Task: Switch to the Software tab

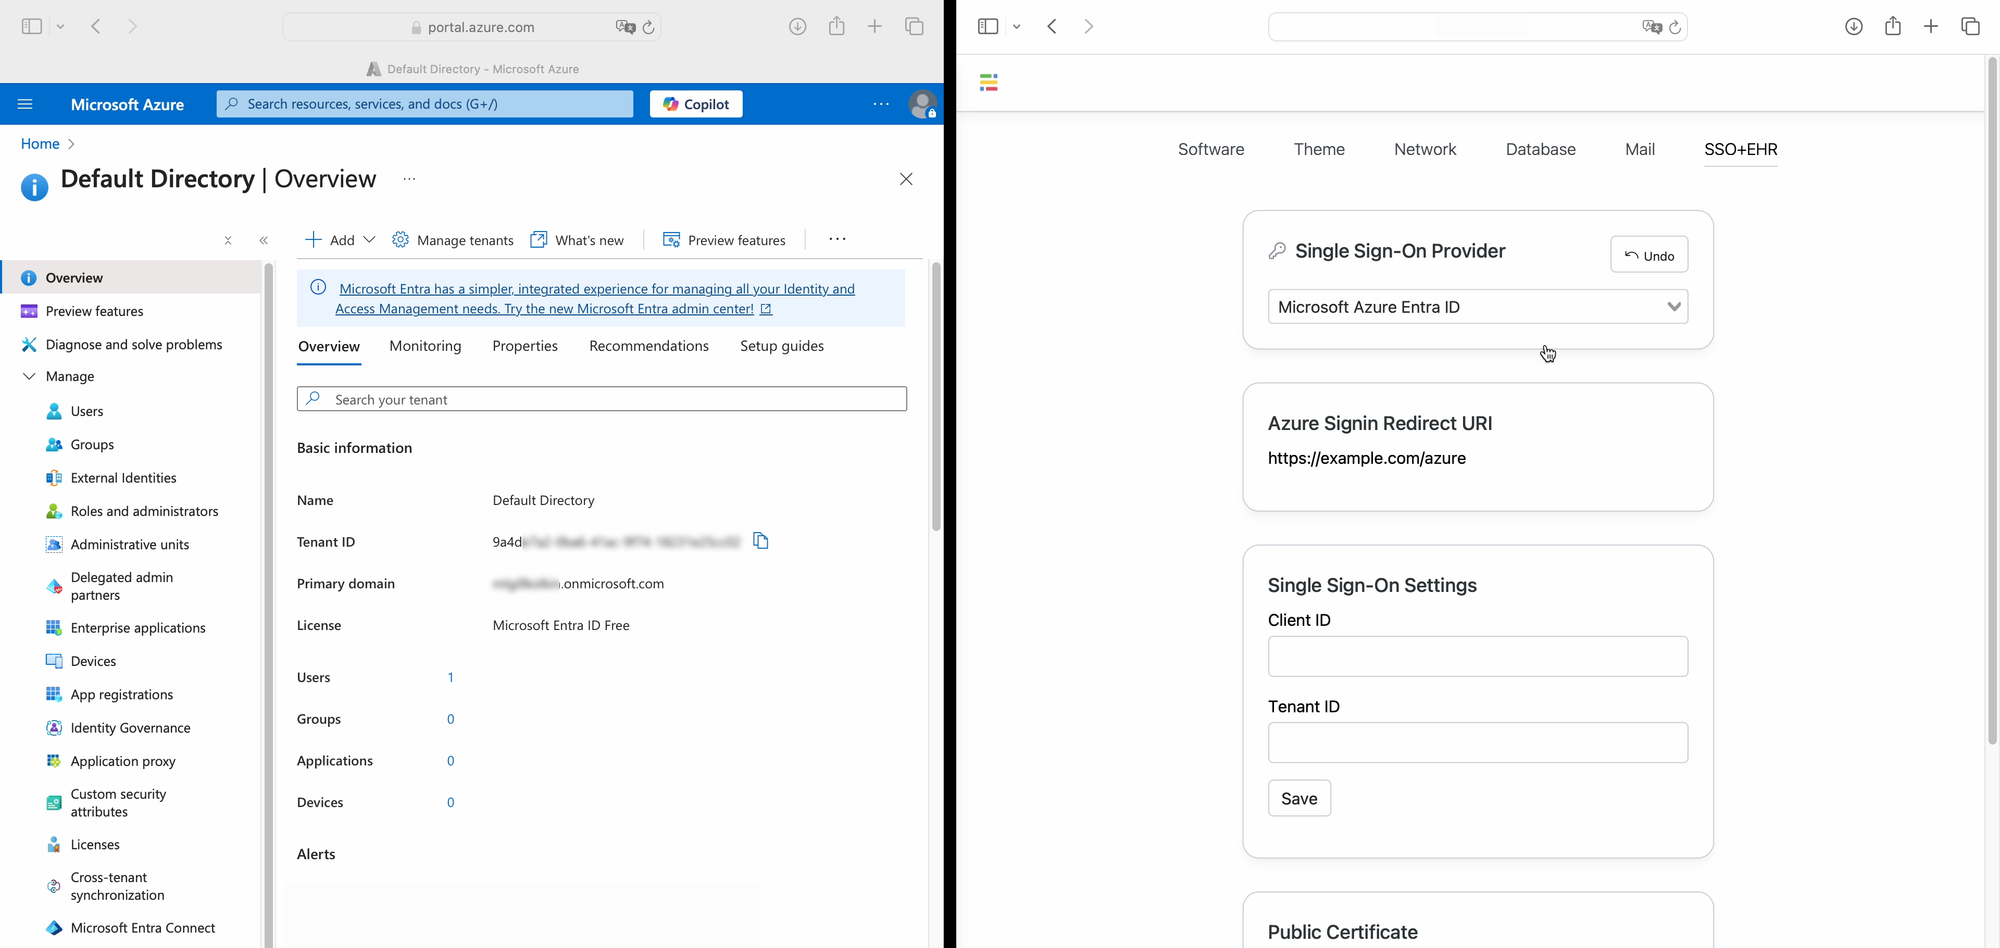Action: click(x=1211, y=149)
